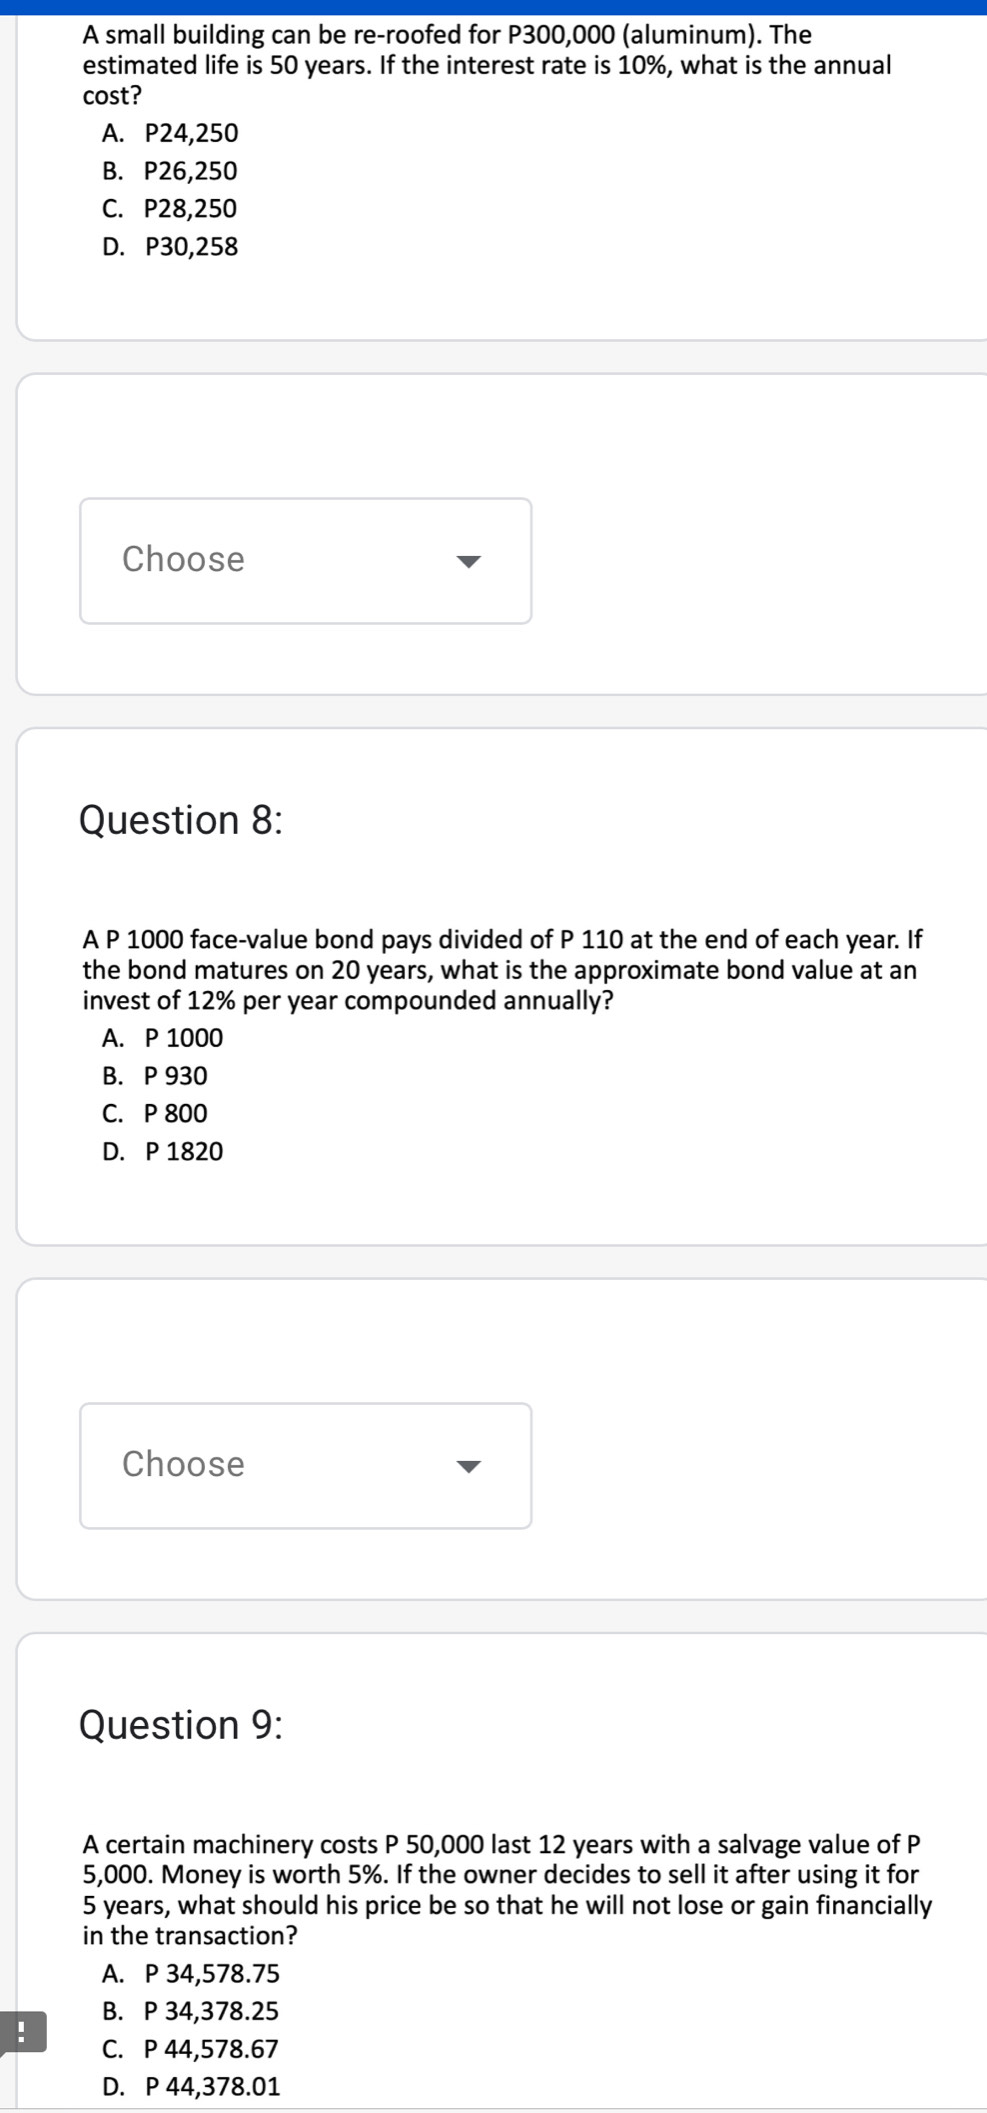Click option B. P 930
The height and width of the screenshot is (2113, 987).
click(x=155, y=1076)
